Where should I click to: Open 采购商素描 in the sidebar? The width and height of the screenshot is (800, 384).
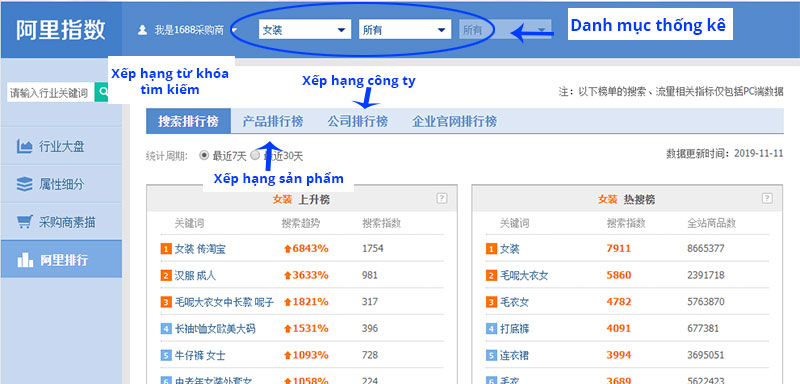pyautogui.click(x=61, y=222)
